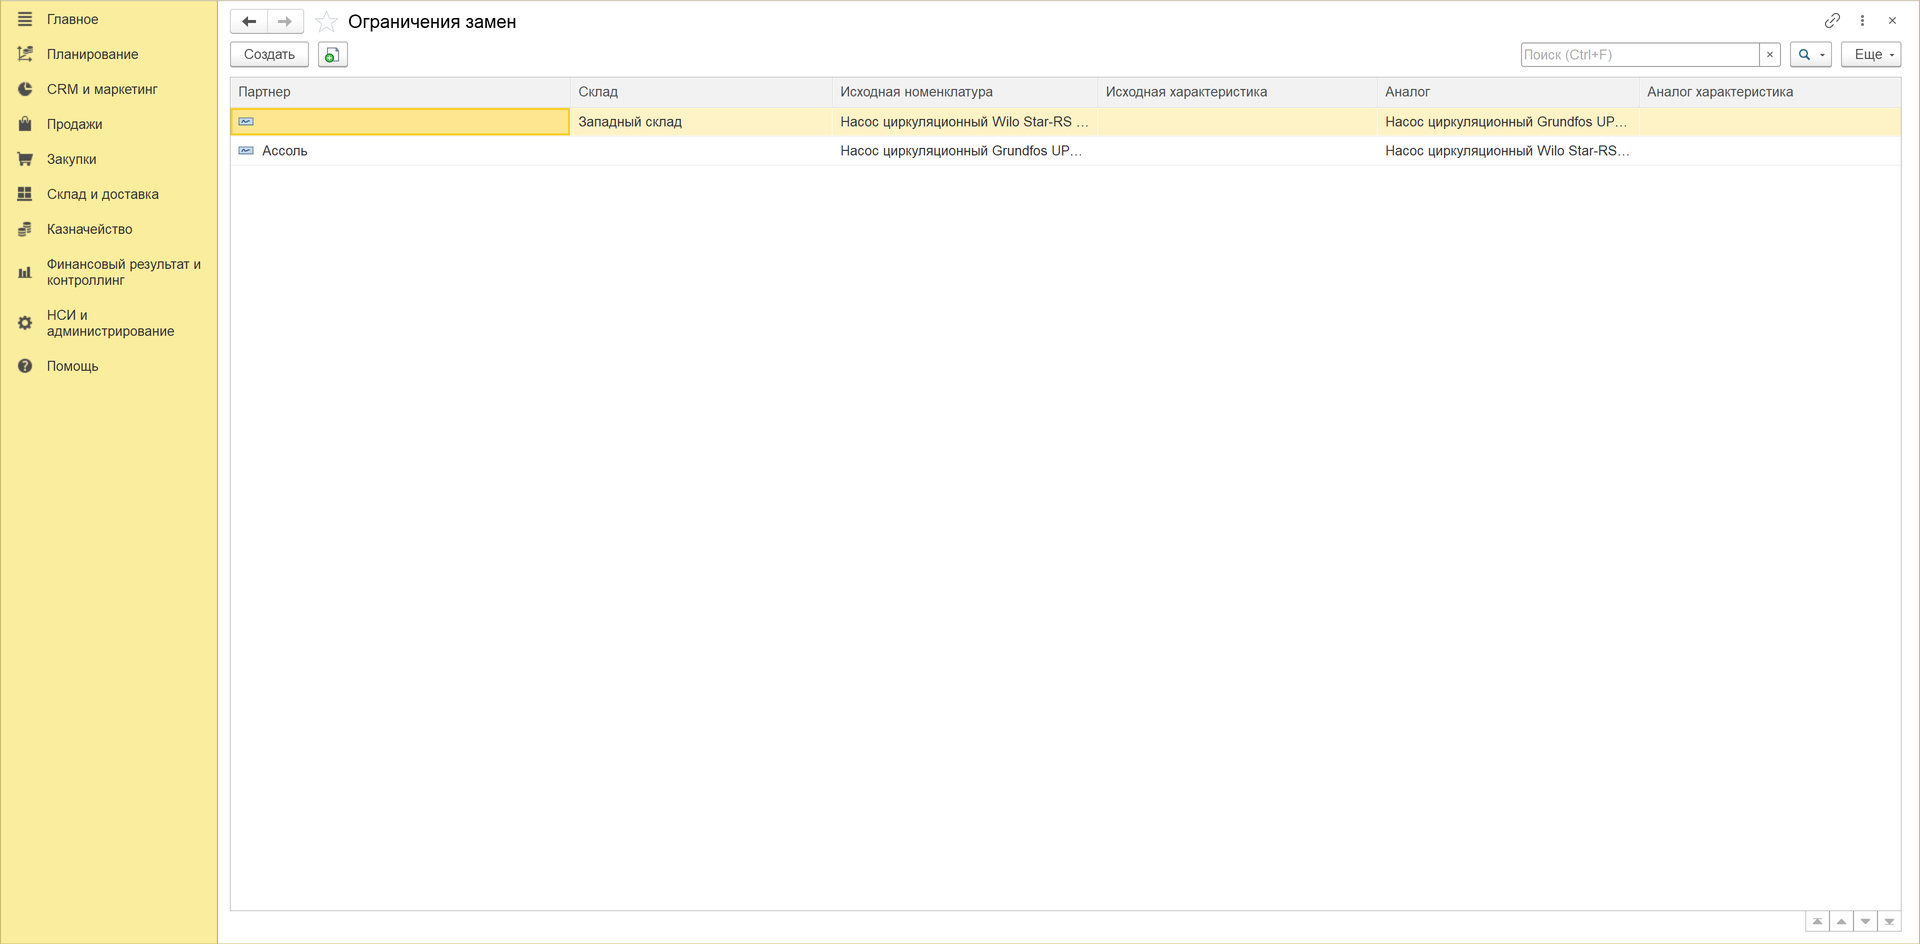
Task: Click the НСИ и администрирование gear icon
Action: [x=25, y=323]
